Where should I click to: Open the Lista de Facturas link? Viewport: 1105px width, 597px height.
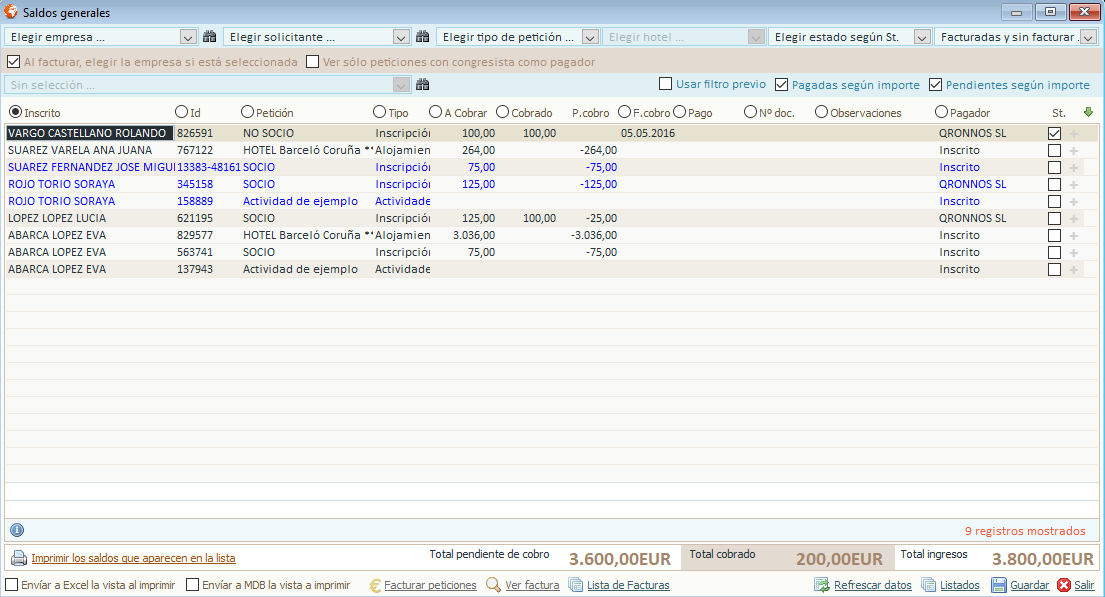[x=628, y=585]
